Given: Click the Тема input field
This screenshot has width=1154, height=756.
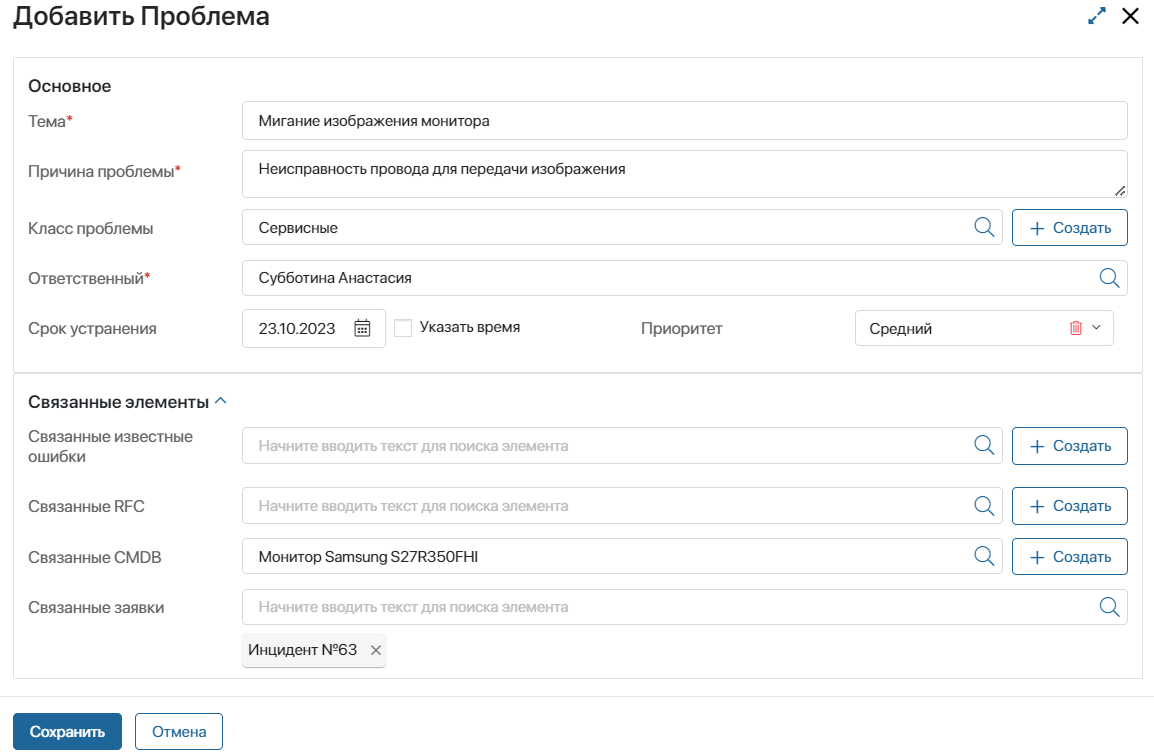Looking at the screenshot, I should (684, 121).
